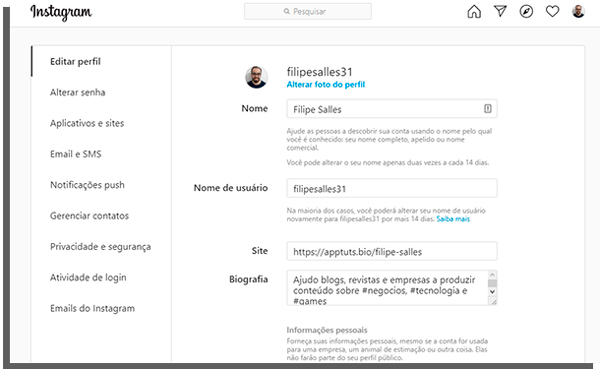This screenshot has width=600, height=369.
Task: Click into the Nome input field
Action: coord(392,109)
